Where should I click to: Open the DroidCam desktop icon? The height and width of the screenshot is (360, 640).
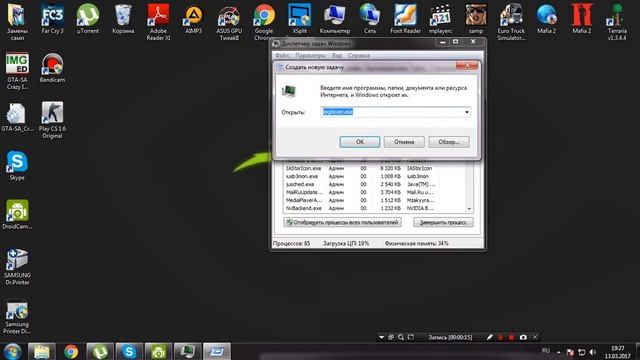click(17, 215)
